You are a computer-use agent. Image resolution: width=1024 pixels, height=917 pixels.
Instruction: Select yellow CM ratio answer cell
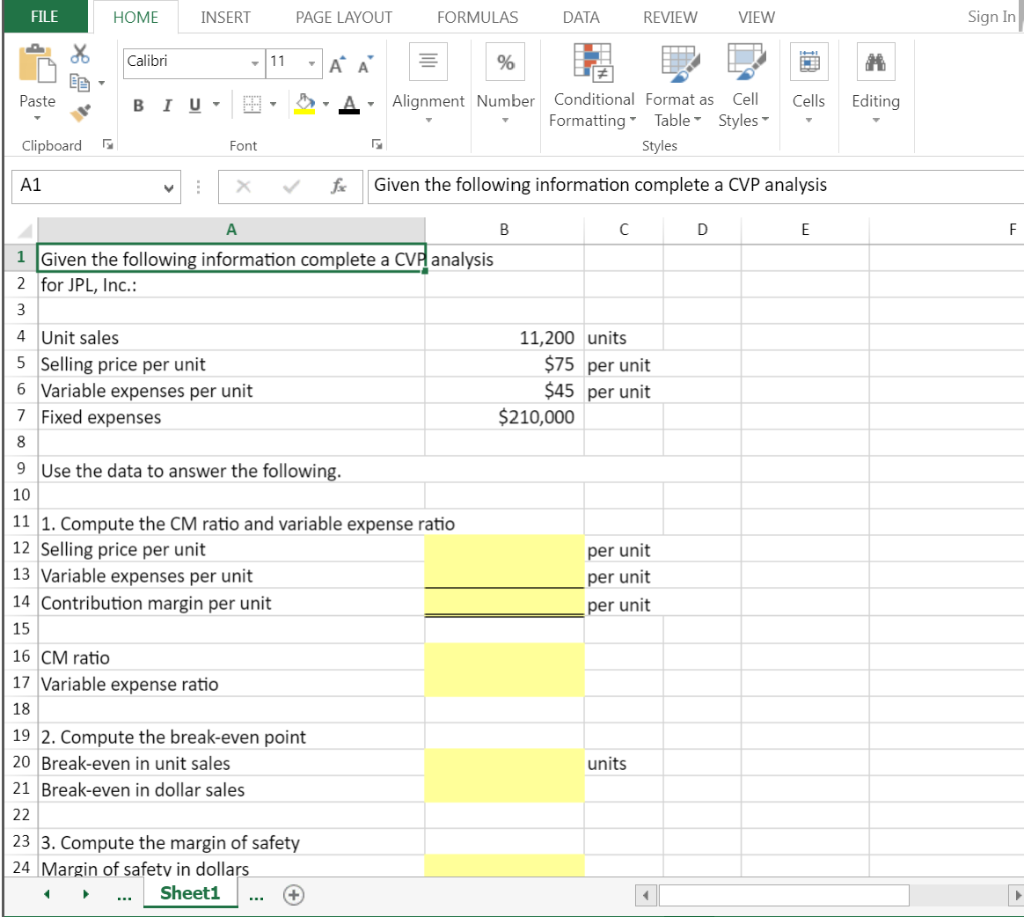[504, 656]
